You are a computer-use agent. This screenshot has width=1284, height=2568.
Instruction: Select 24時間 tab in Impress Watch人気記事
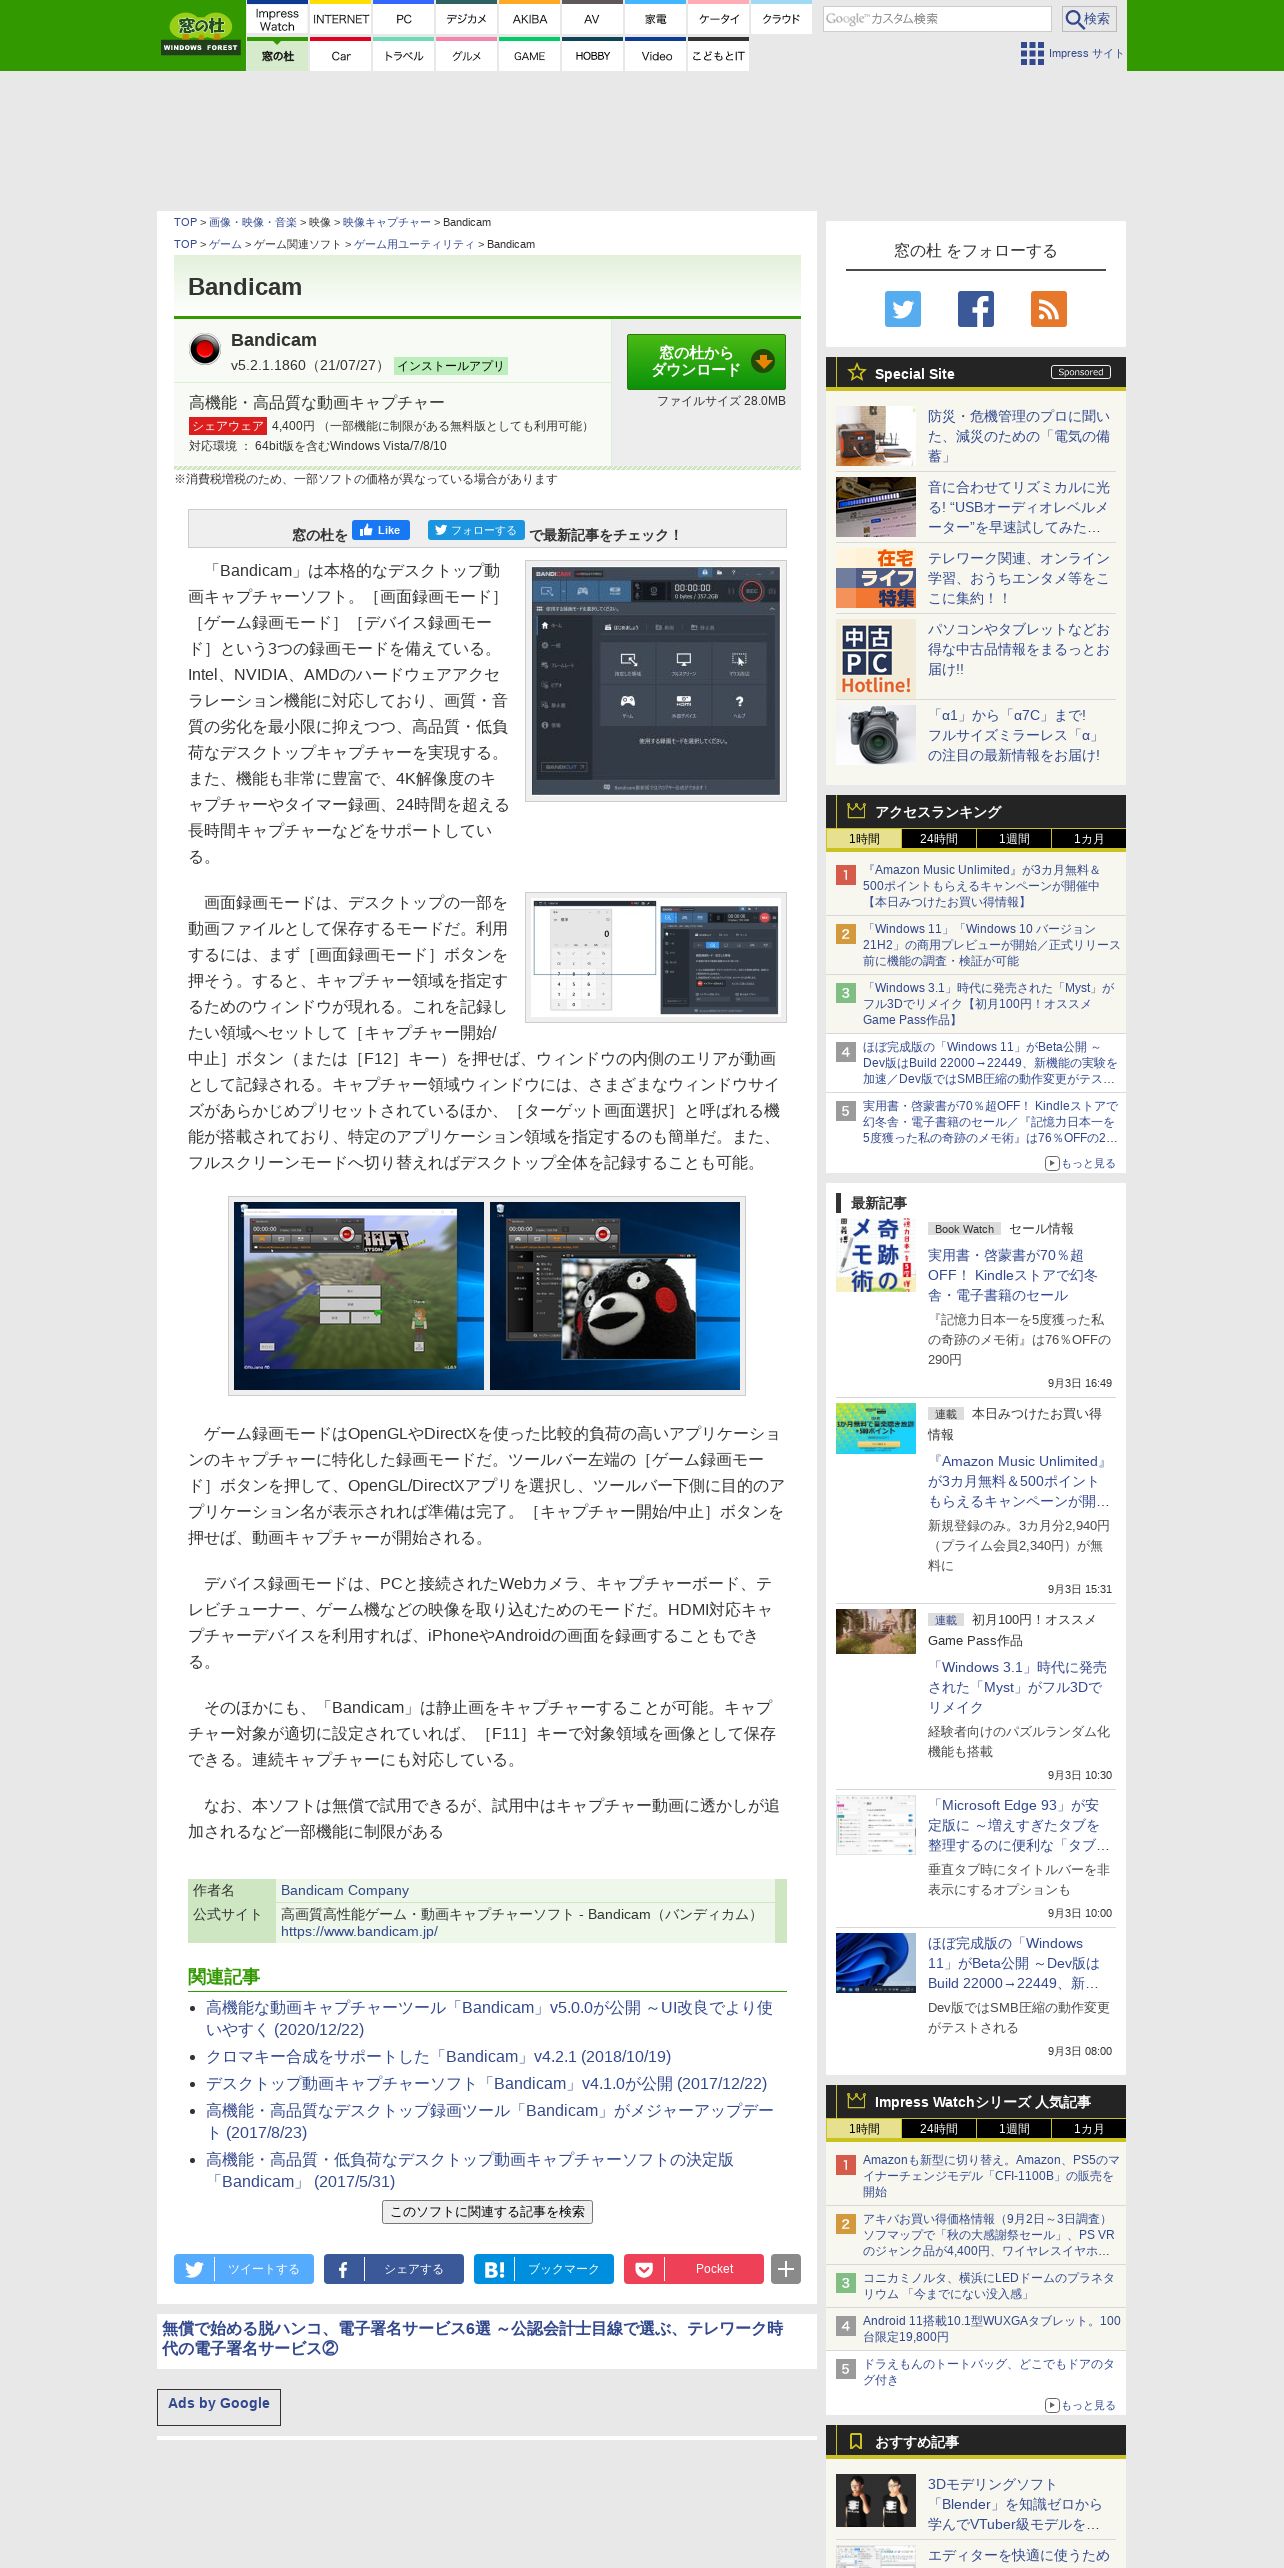(939, 2129)
